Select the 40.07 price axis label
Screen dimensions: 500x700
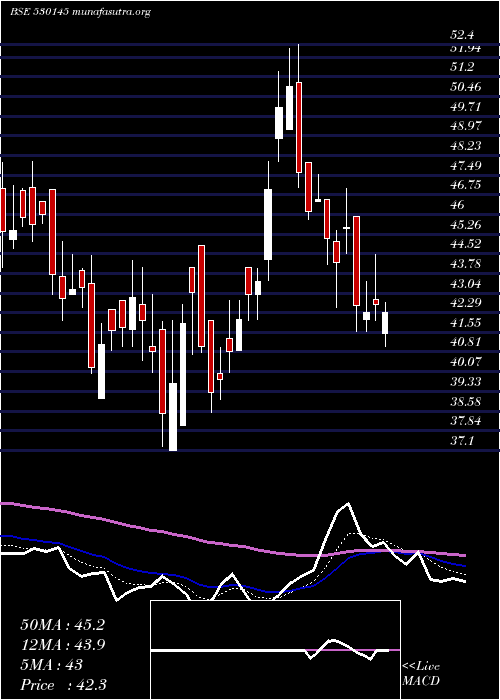(x=466, y=362)
